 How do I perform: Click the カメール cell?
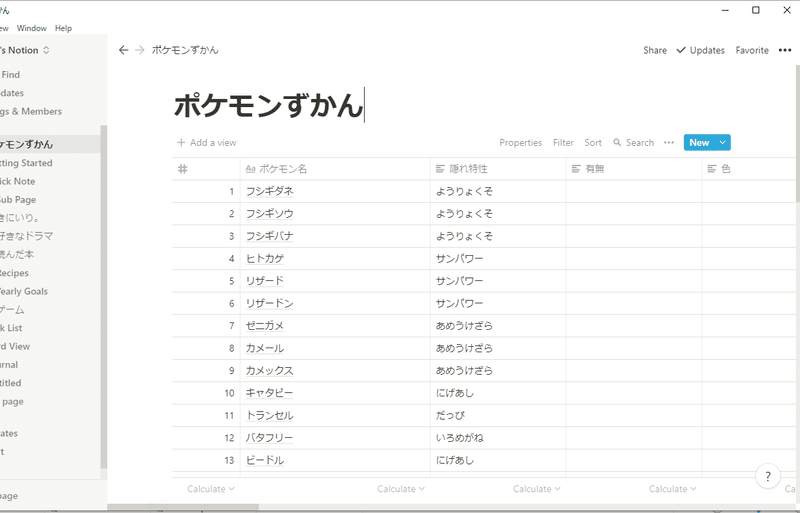tap(335, 348)
